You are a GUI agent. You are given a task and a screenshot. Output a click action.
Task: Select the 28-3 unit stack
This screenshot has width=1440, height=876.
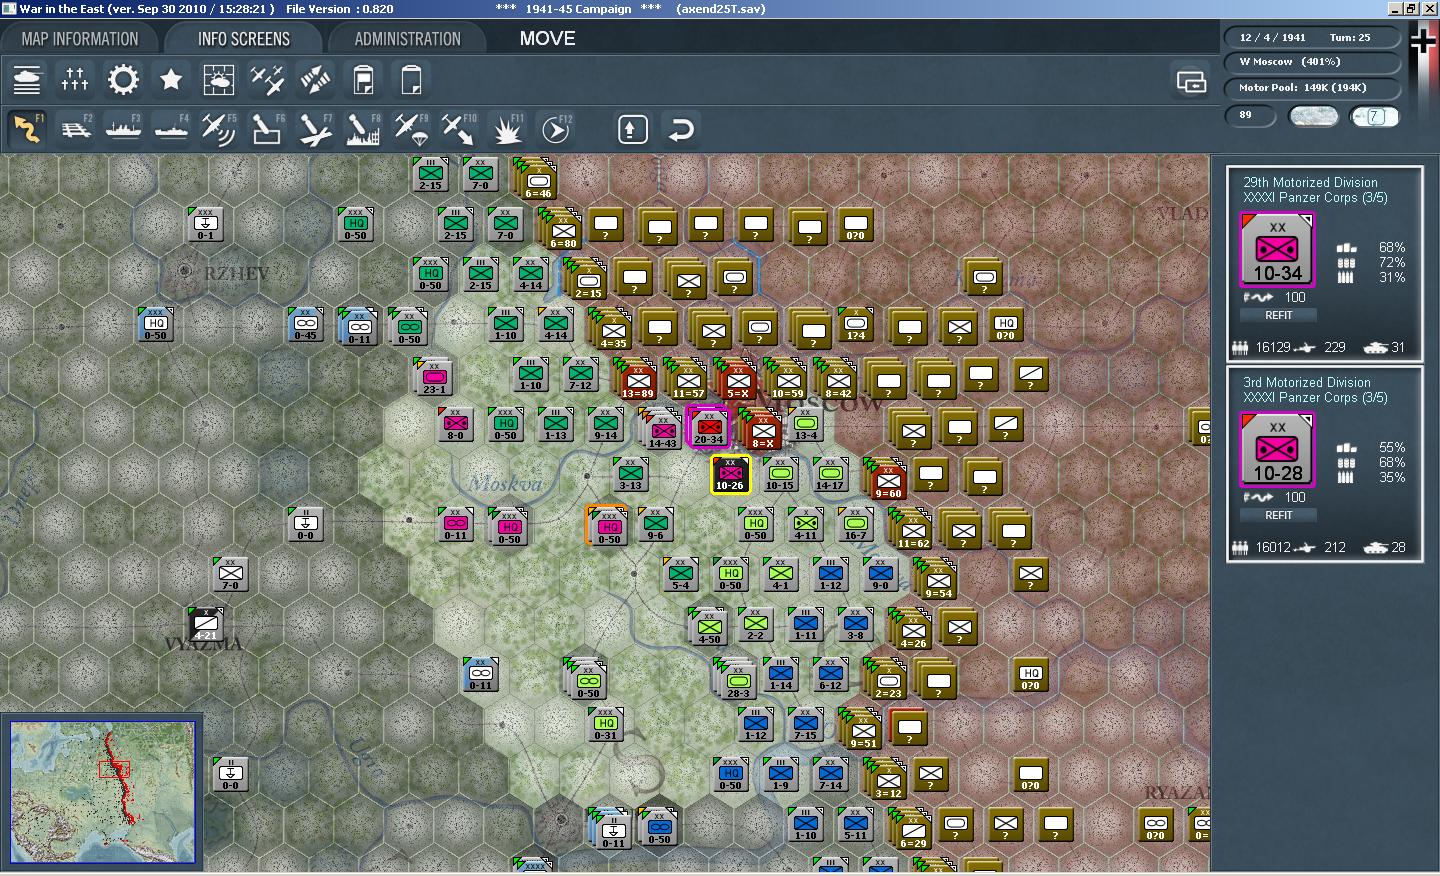click(737, 678)
